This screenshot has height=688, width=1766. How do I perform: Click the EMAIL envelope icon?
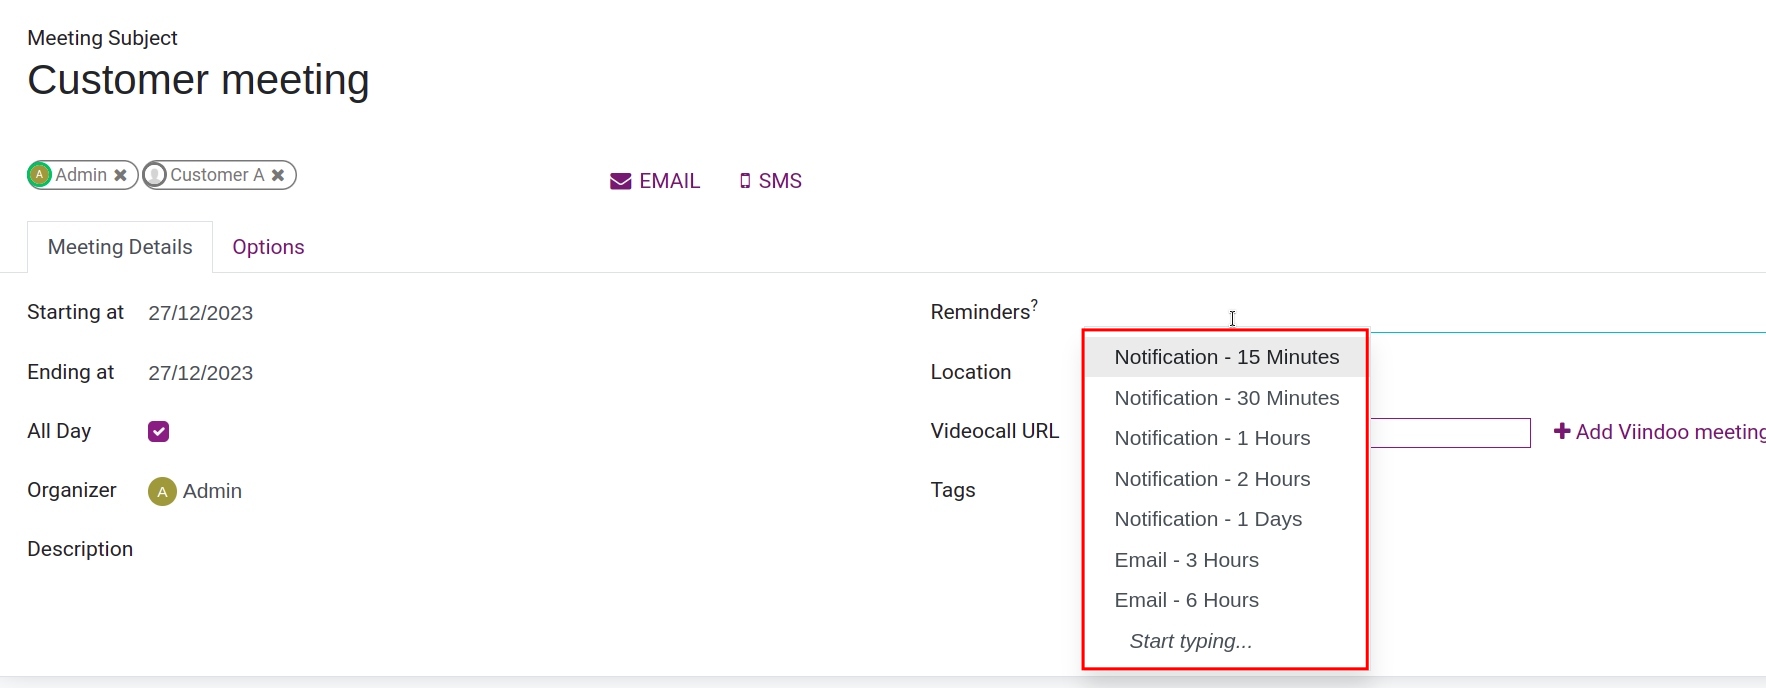(621, 181)
